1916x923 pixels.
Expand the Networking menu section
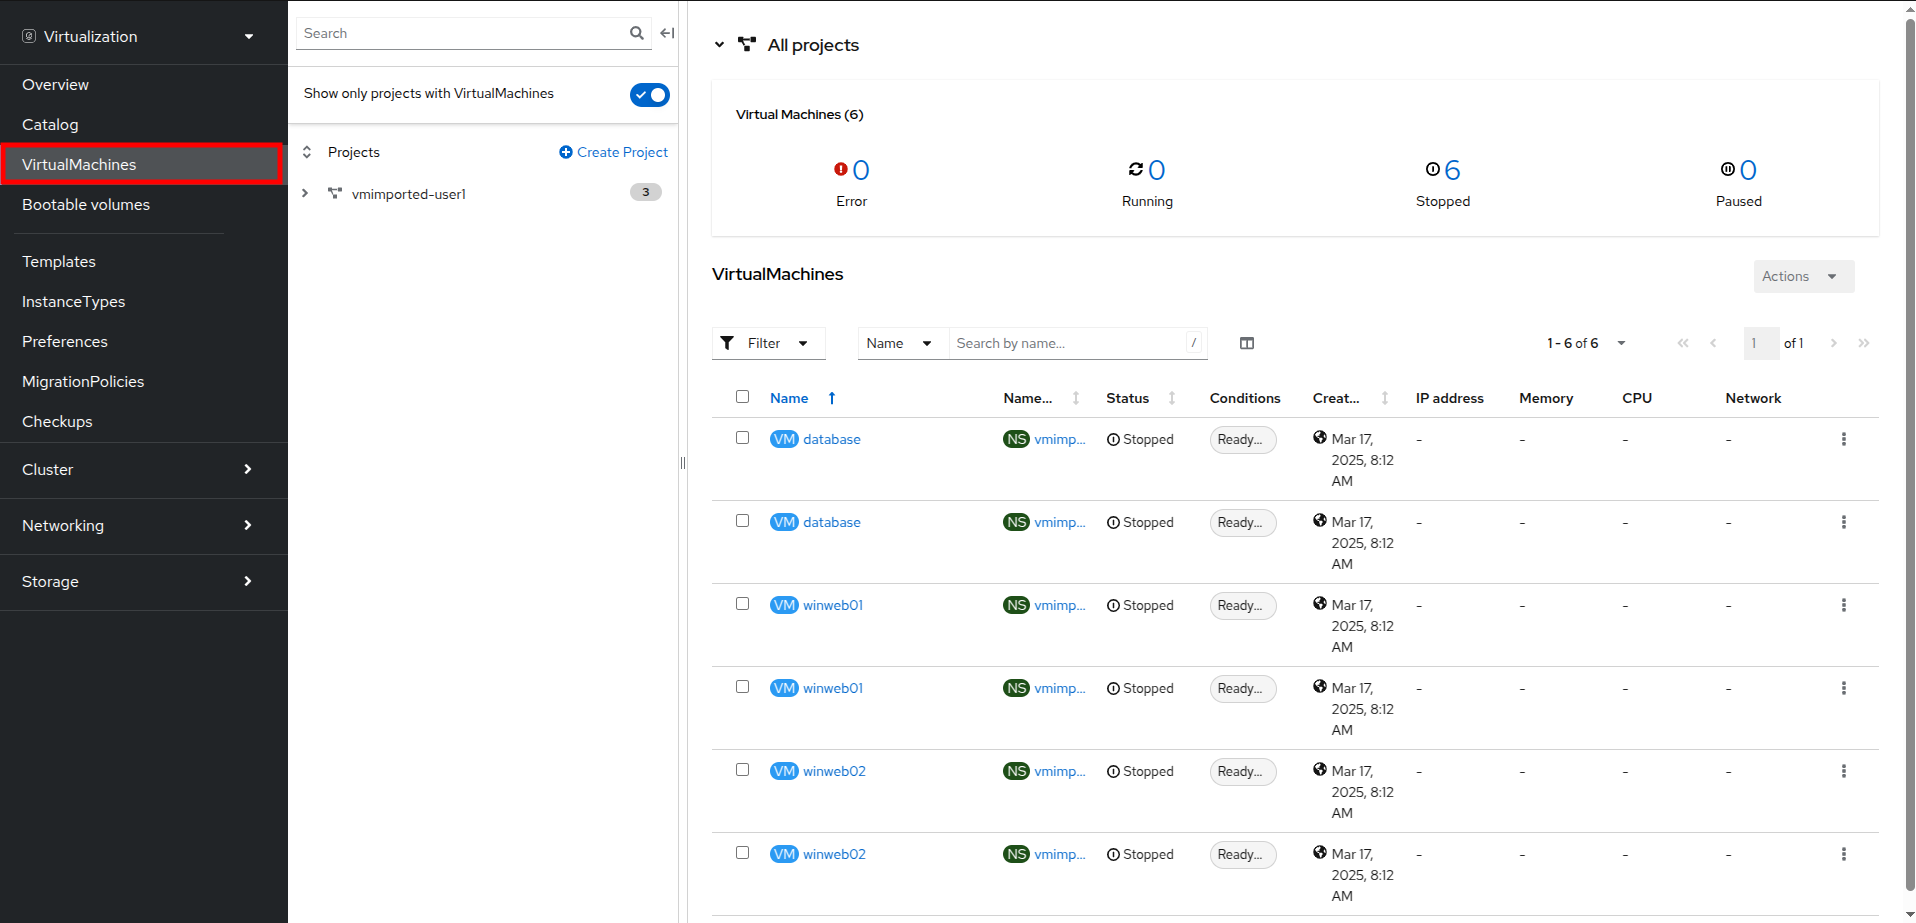[x=137, y=525]
